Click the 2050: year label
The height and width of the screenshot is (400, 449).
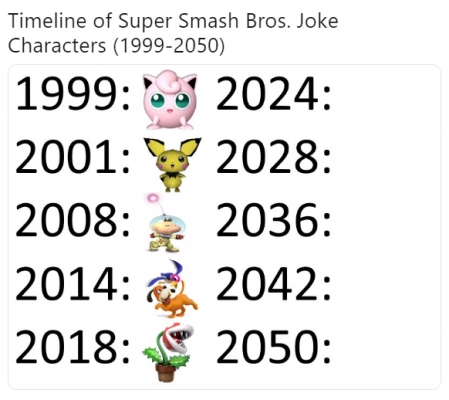(274, 346)
